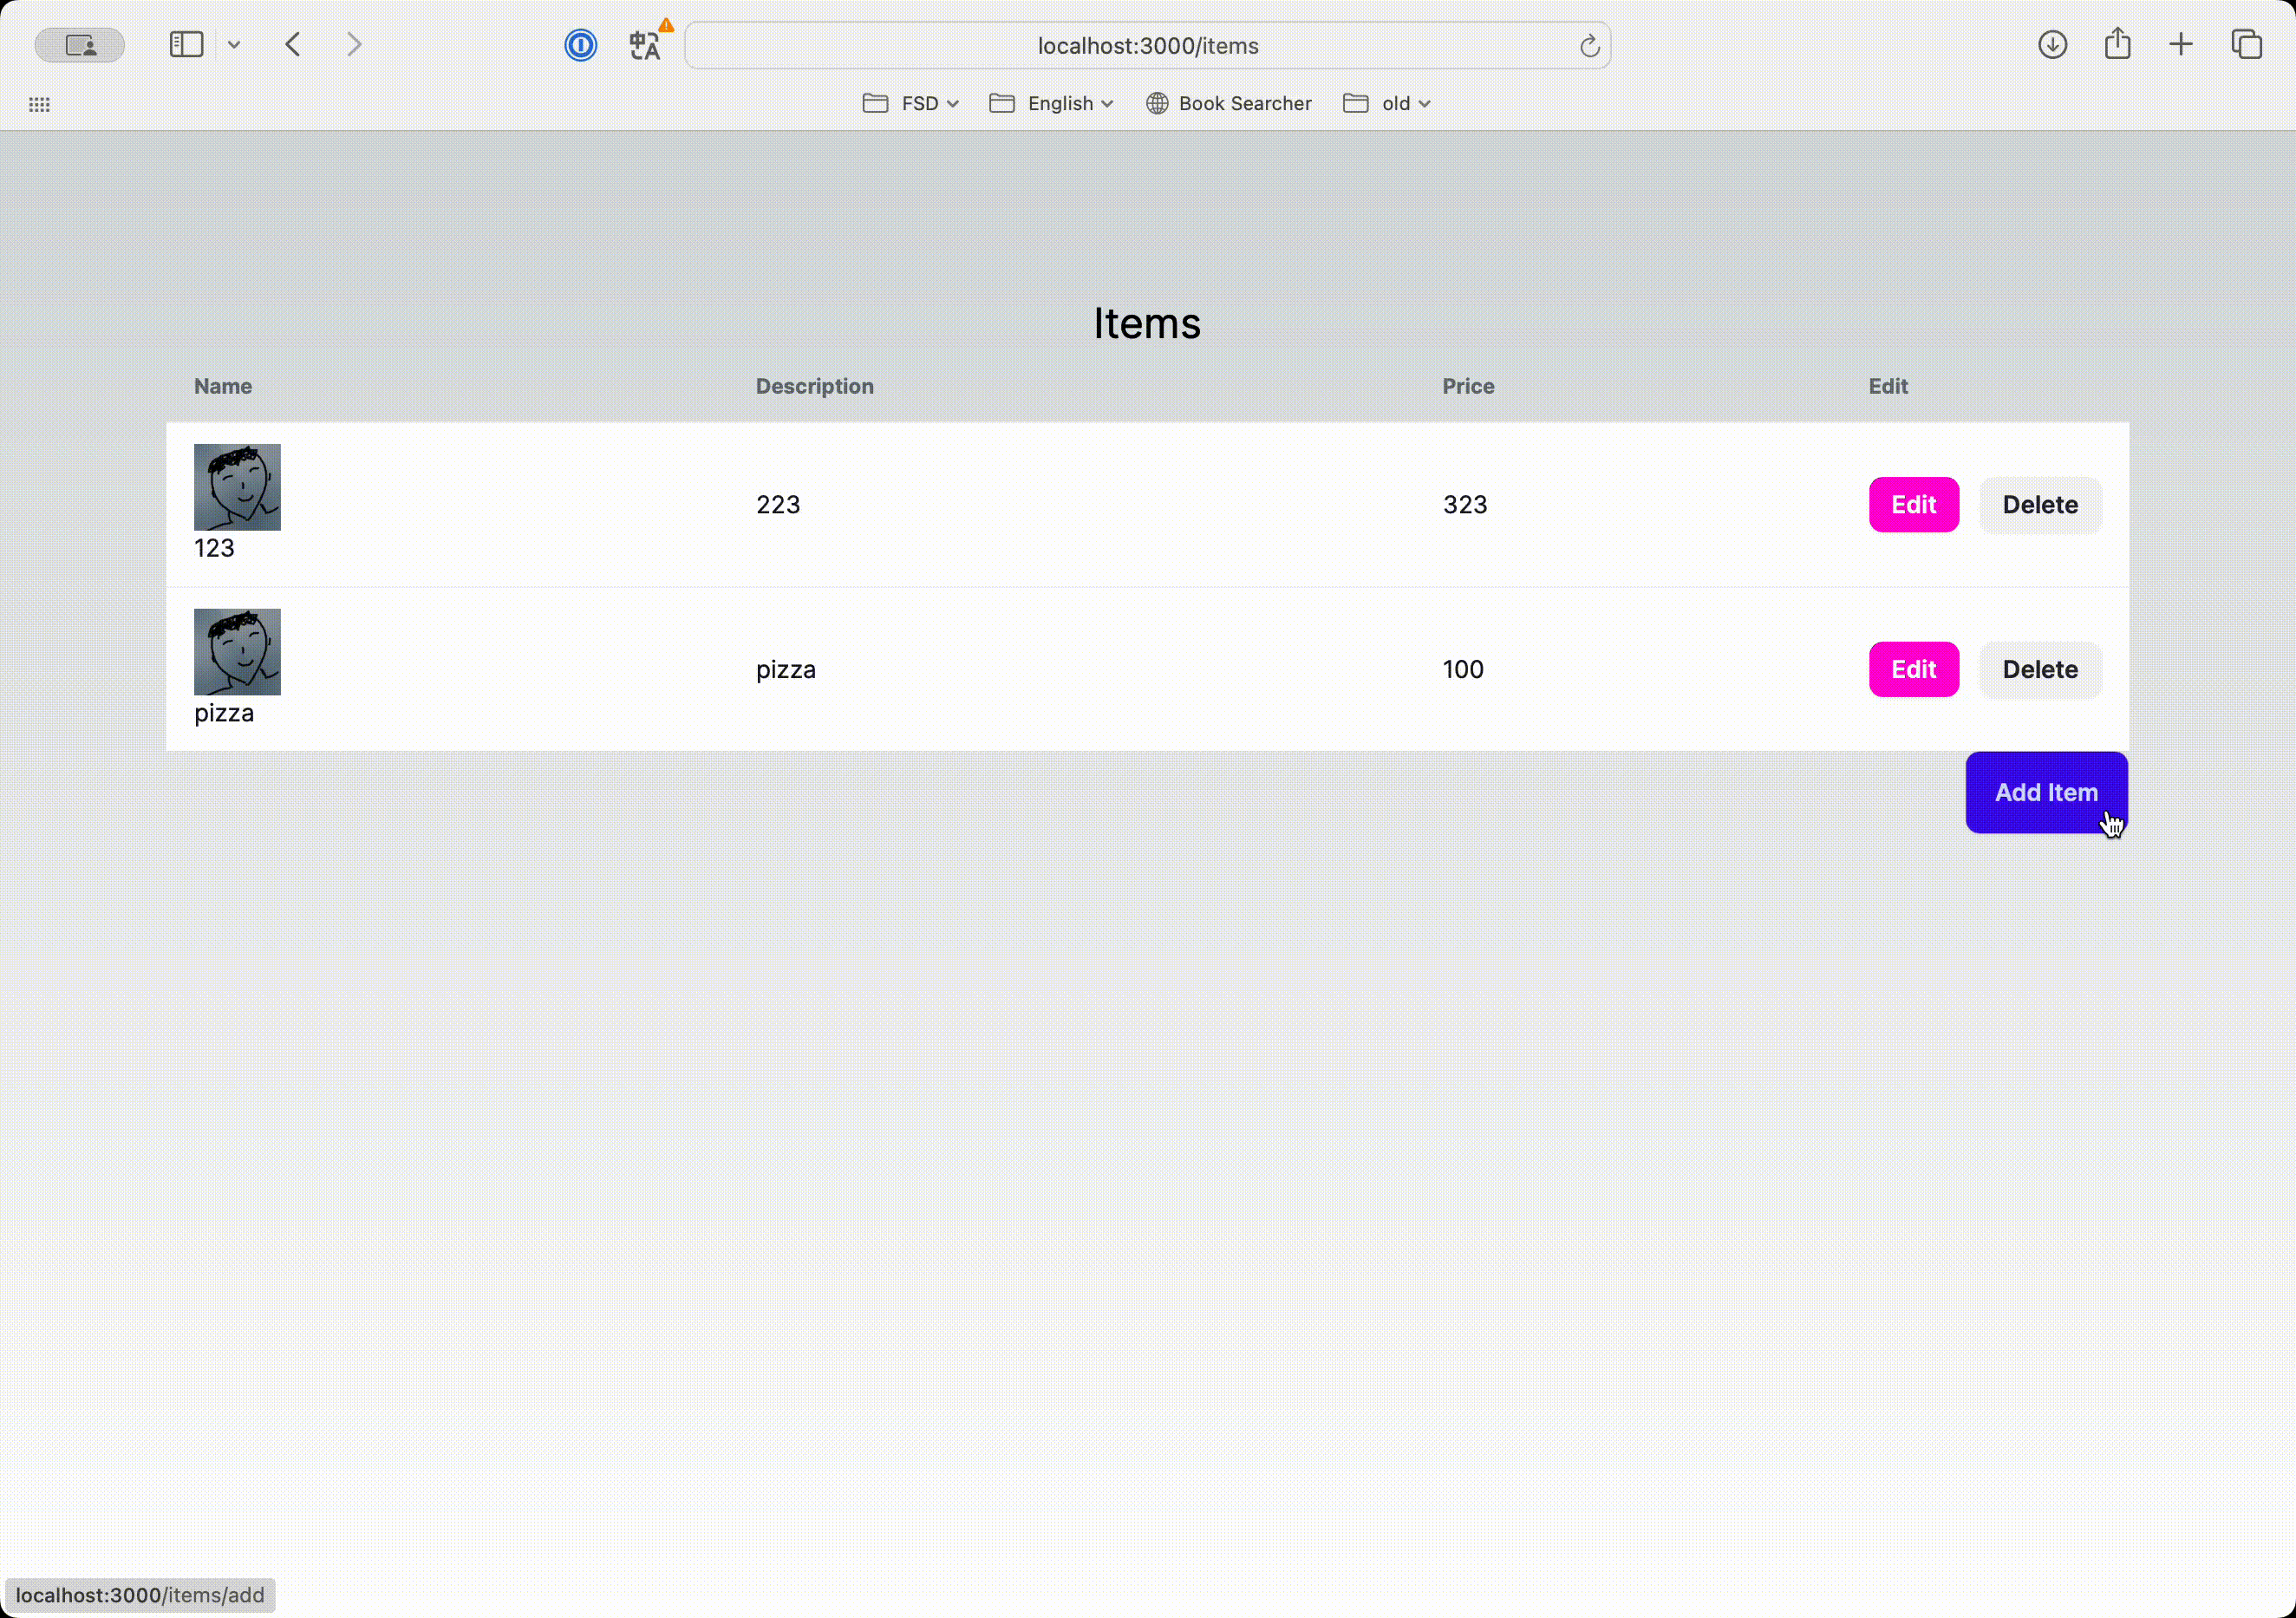Click the description cell "223"
Screen dimensions: 2296x1618
[x=778, y=505]
